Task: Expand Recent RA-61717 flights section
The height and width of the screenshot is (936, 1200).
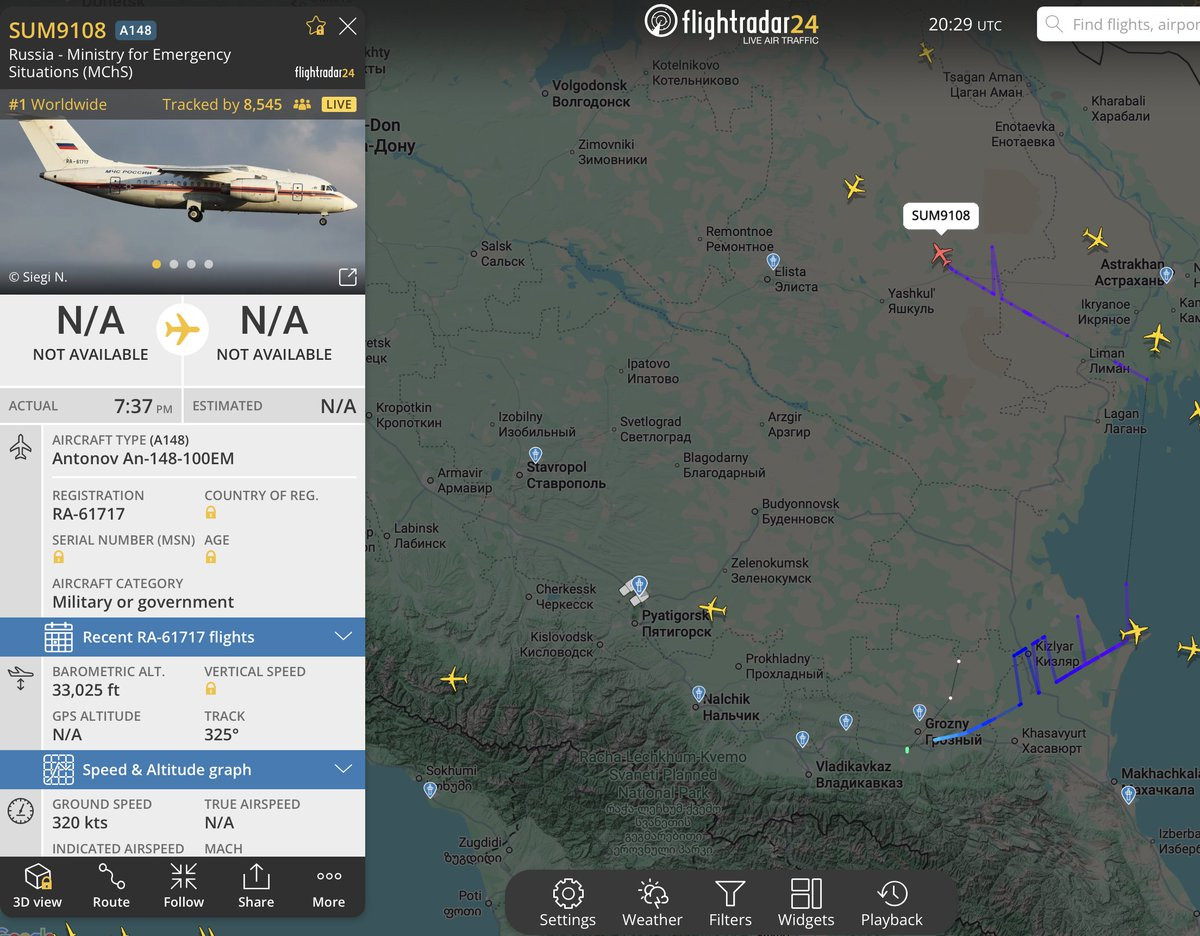Action: click(x=182, y=637)
